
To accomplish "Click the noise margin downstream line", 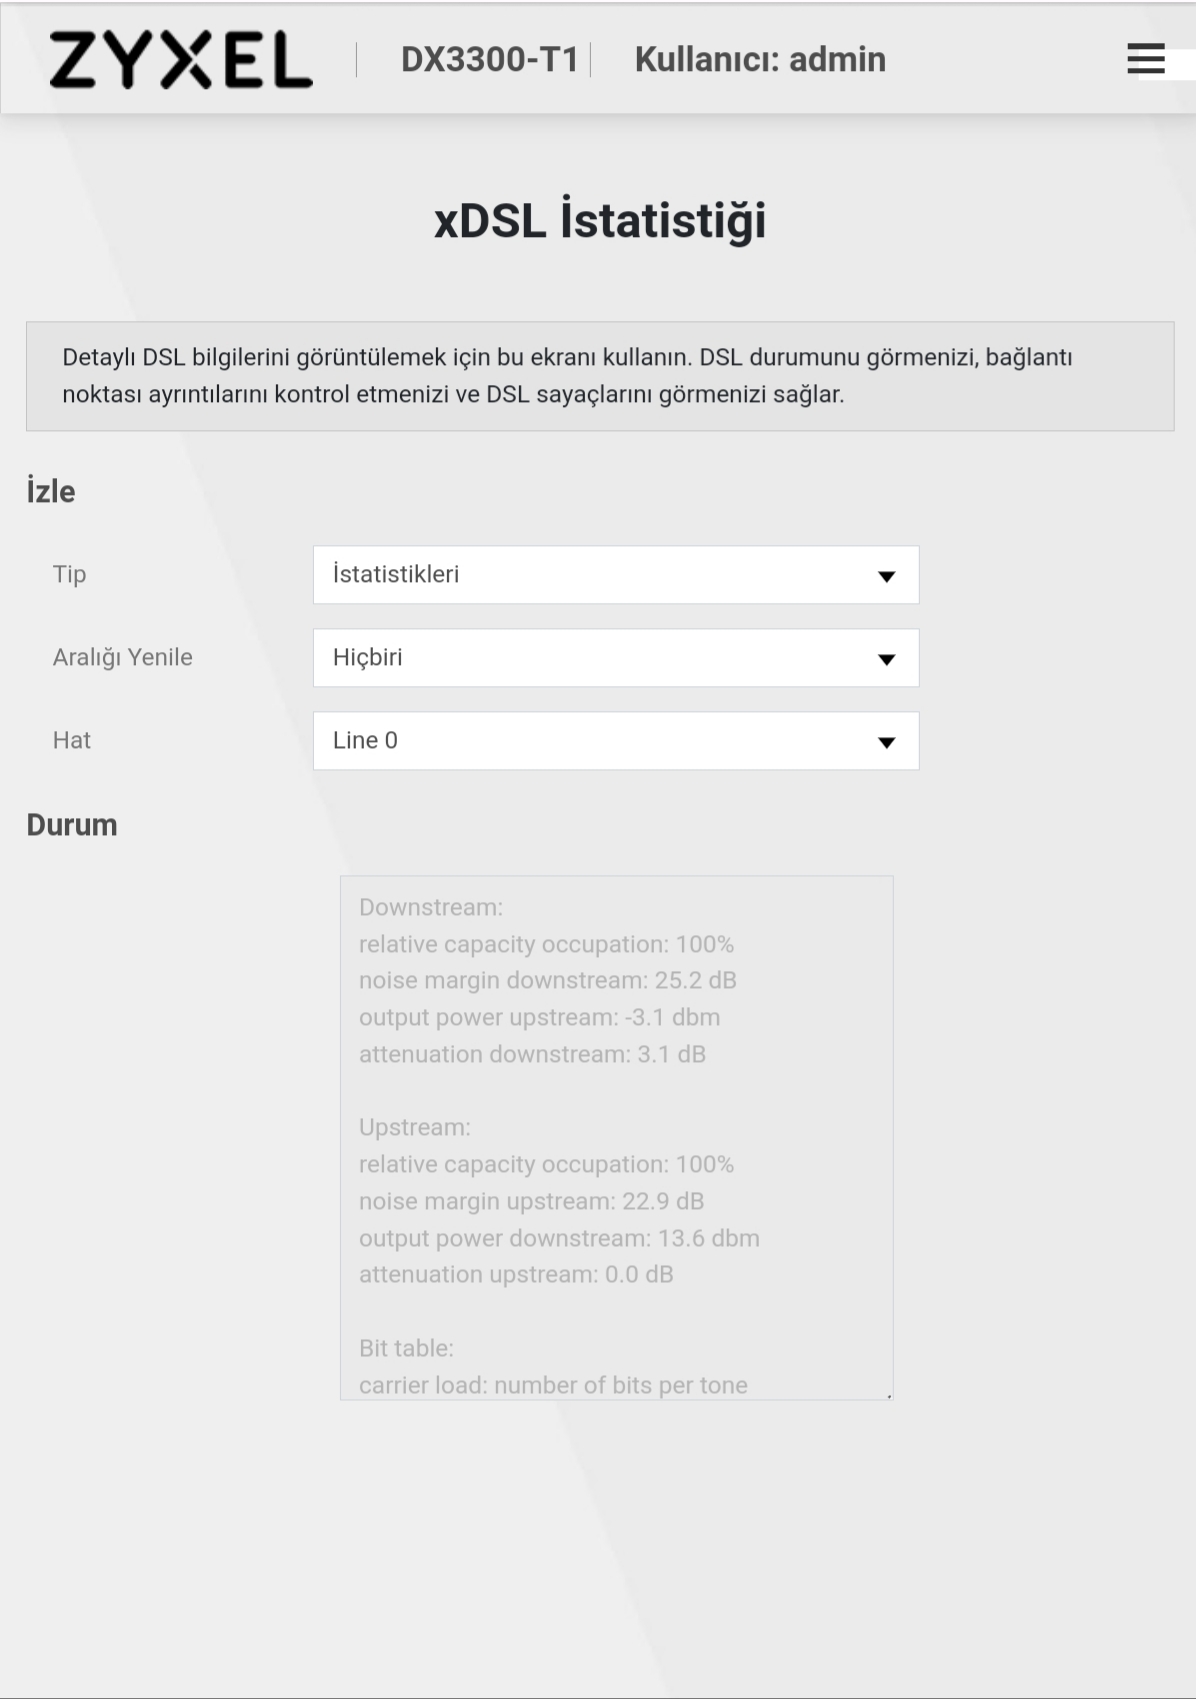I will click(548, 980).
